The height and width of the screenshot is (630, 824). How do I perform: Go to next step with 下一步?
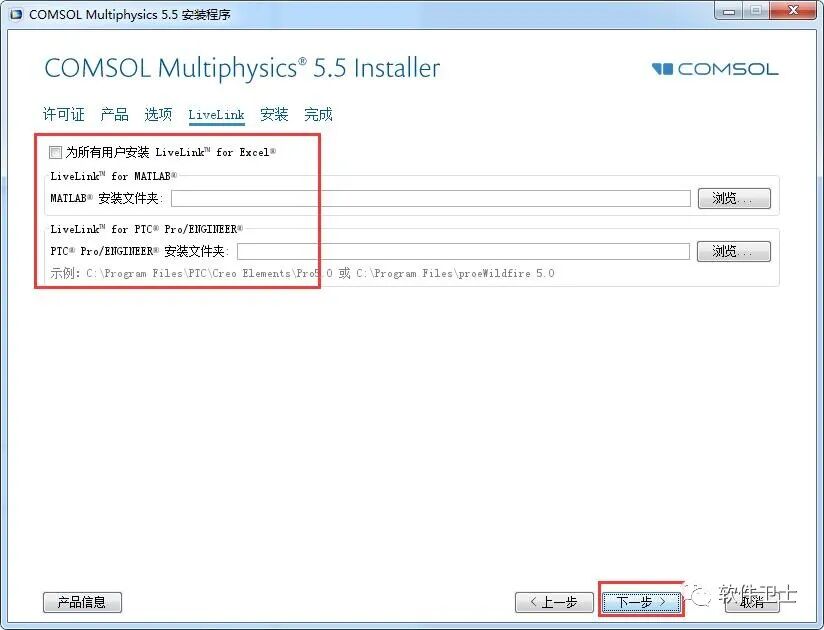641,602
